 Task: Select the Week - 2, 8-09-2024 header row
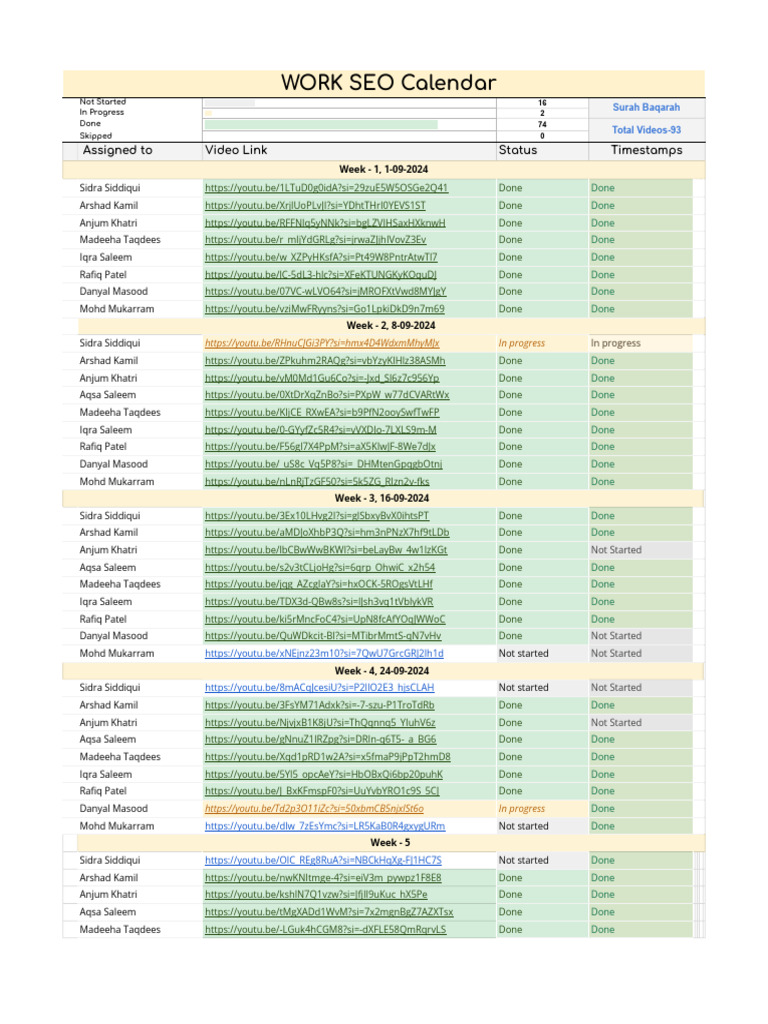click(x=391, y=325)
